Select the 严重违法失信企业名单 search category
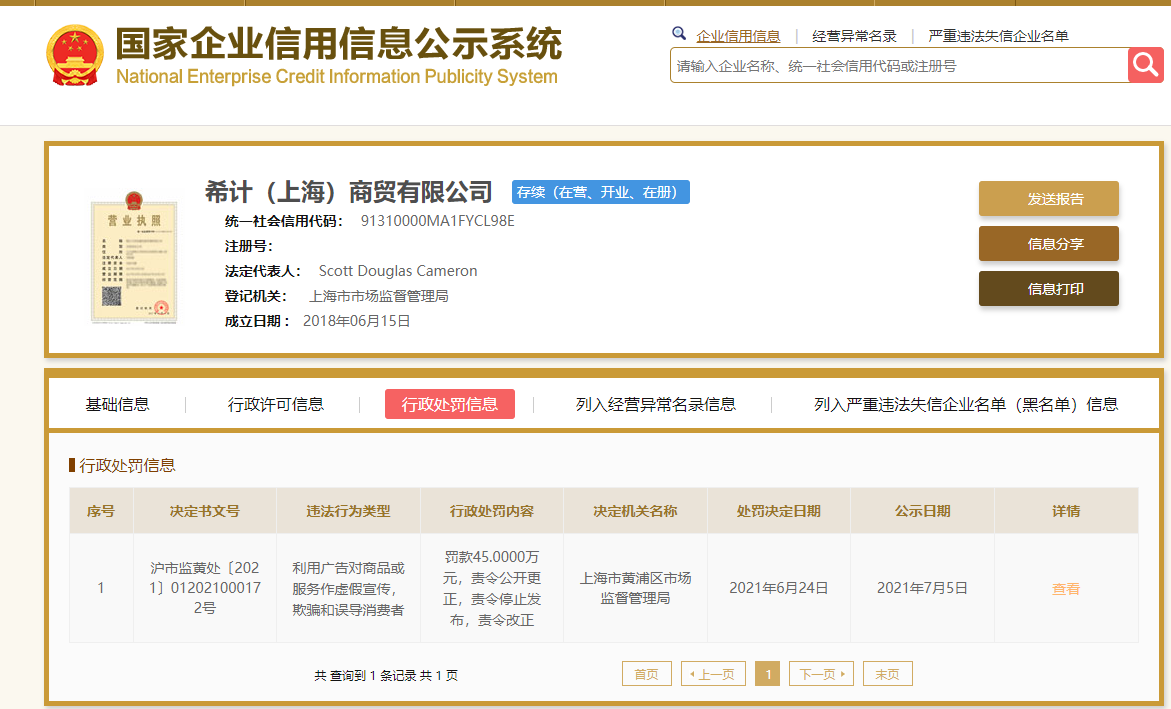This screenshot has height=709, width=1171. point(998,36)
